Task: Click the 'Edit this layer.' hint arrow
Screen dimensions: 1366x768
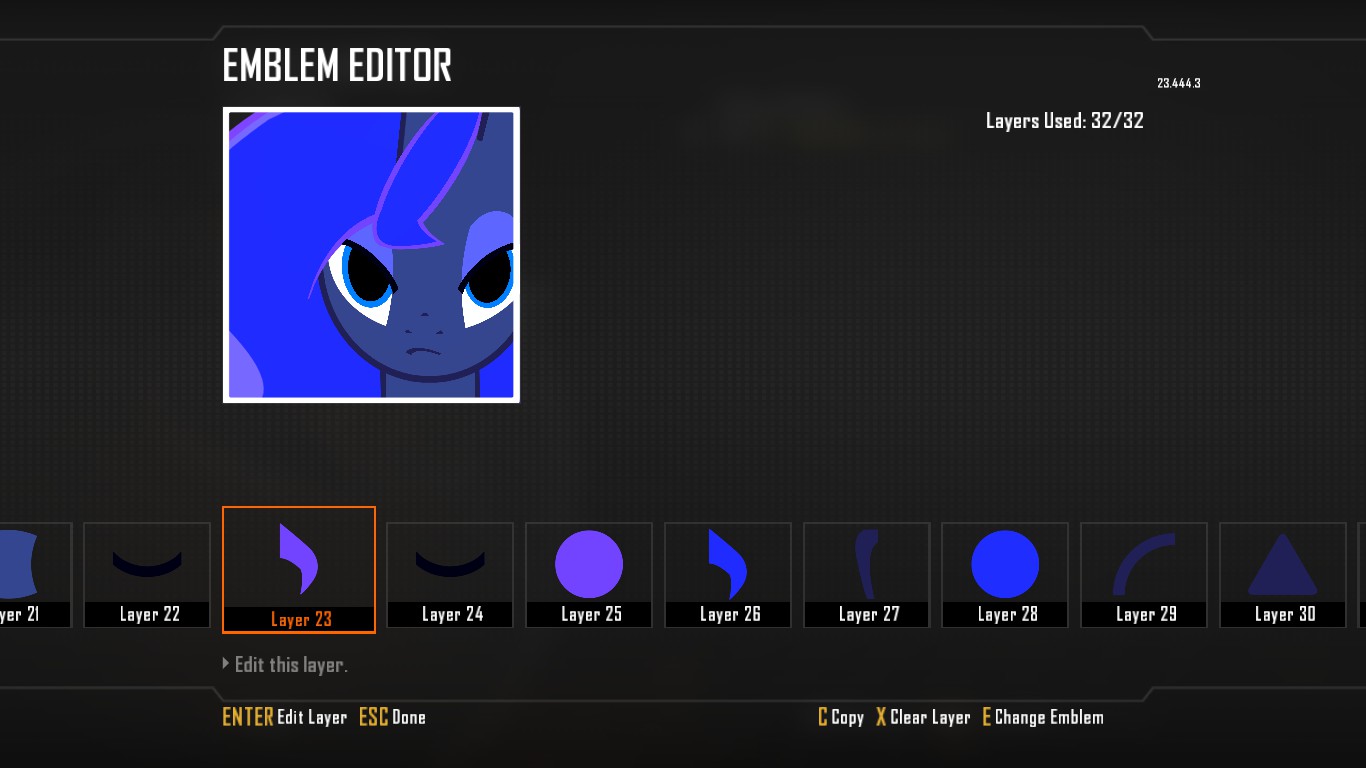Action: pyautogui.click(x=227, y=663)
